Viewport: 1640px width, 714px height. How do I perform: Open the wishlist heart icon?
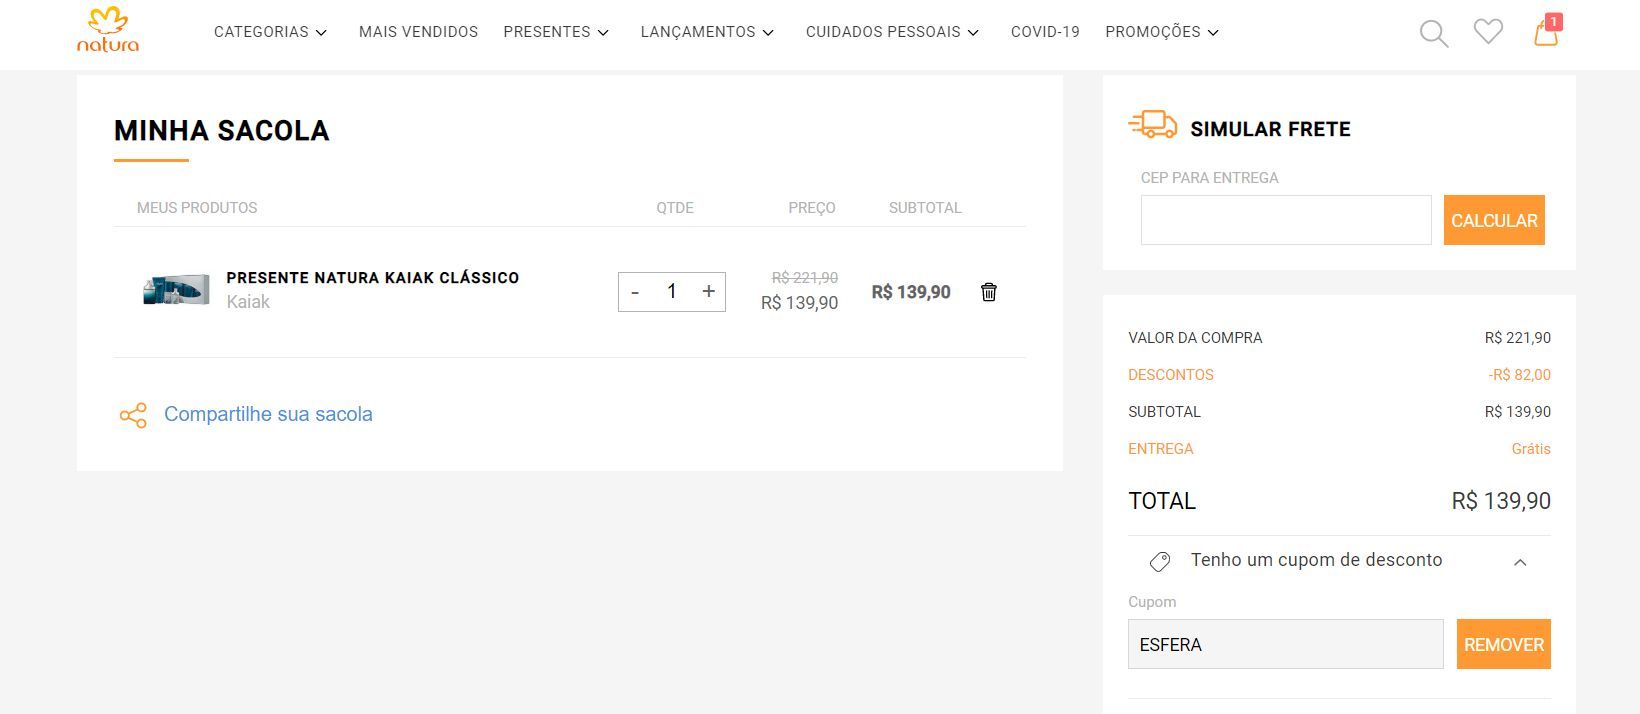coord(1488,32)
